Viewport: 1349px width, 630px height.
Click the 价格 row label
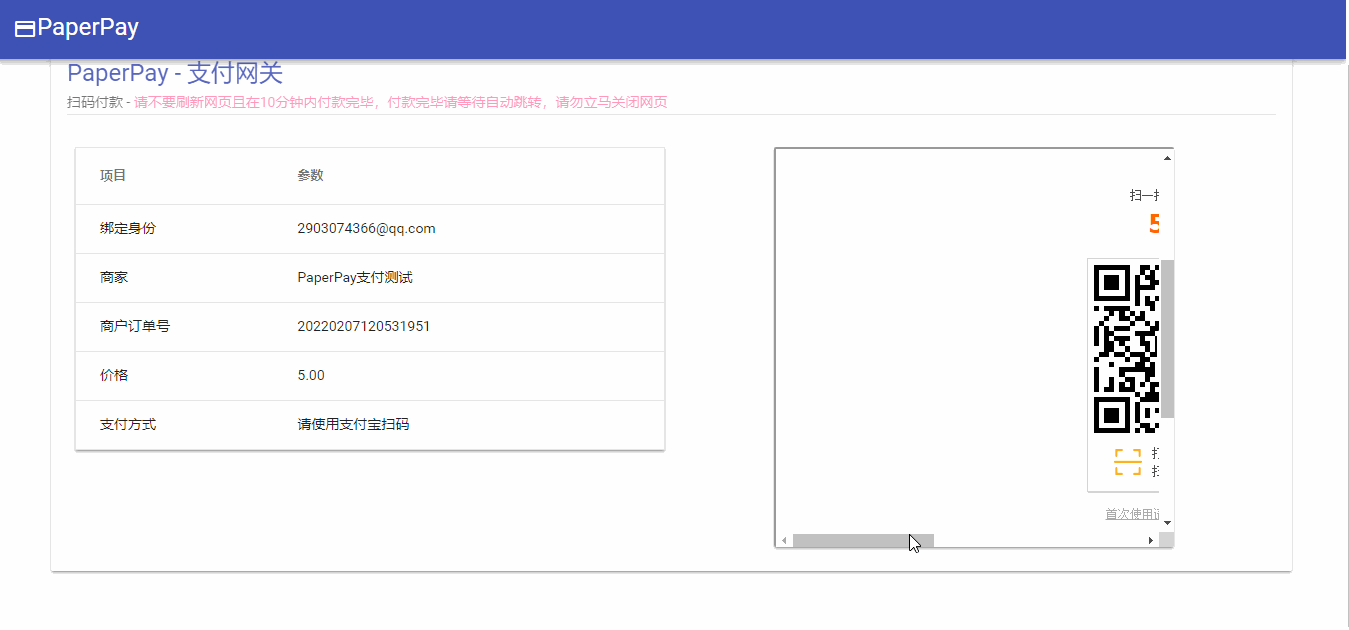tap(114, 375)
